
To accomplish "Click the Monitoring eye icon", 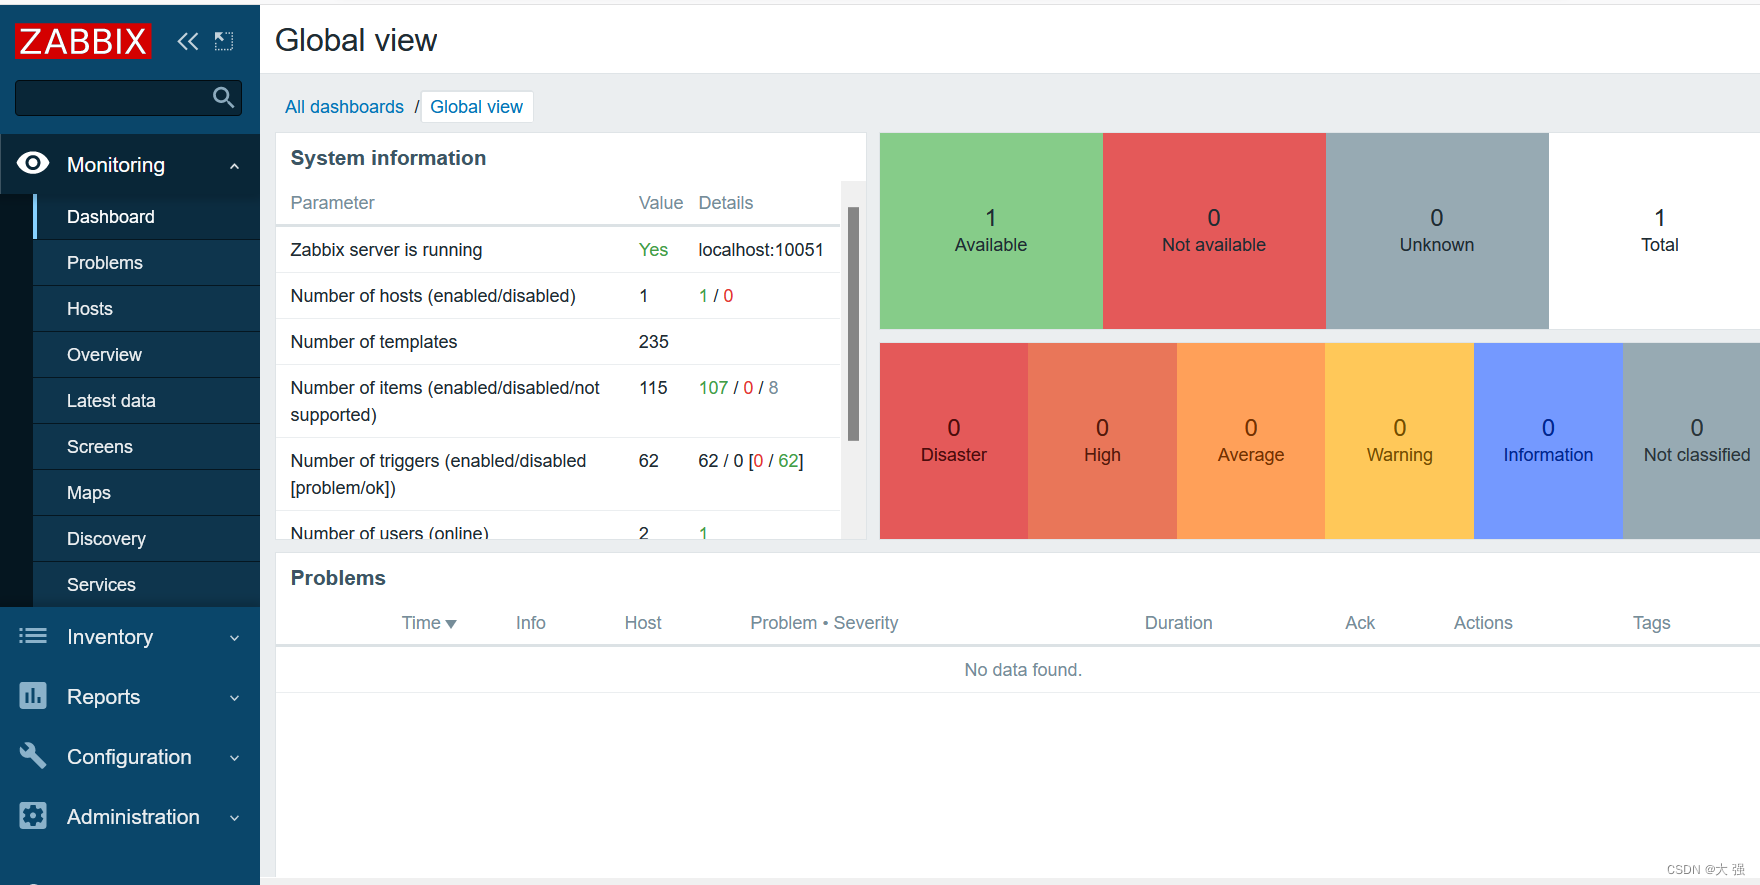I will point(33,163).
